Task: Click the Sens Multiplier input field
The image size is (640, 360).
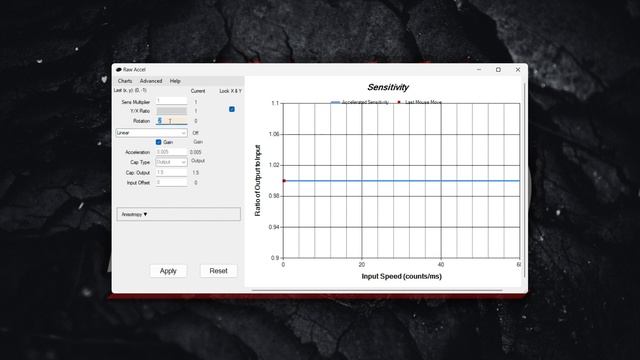Action: click(x=171, y=101)
